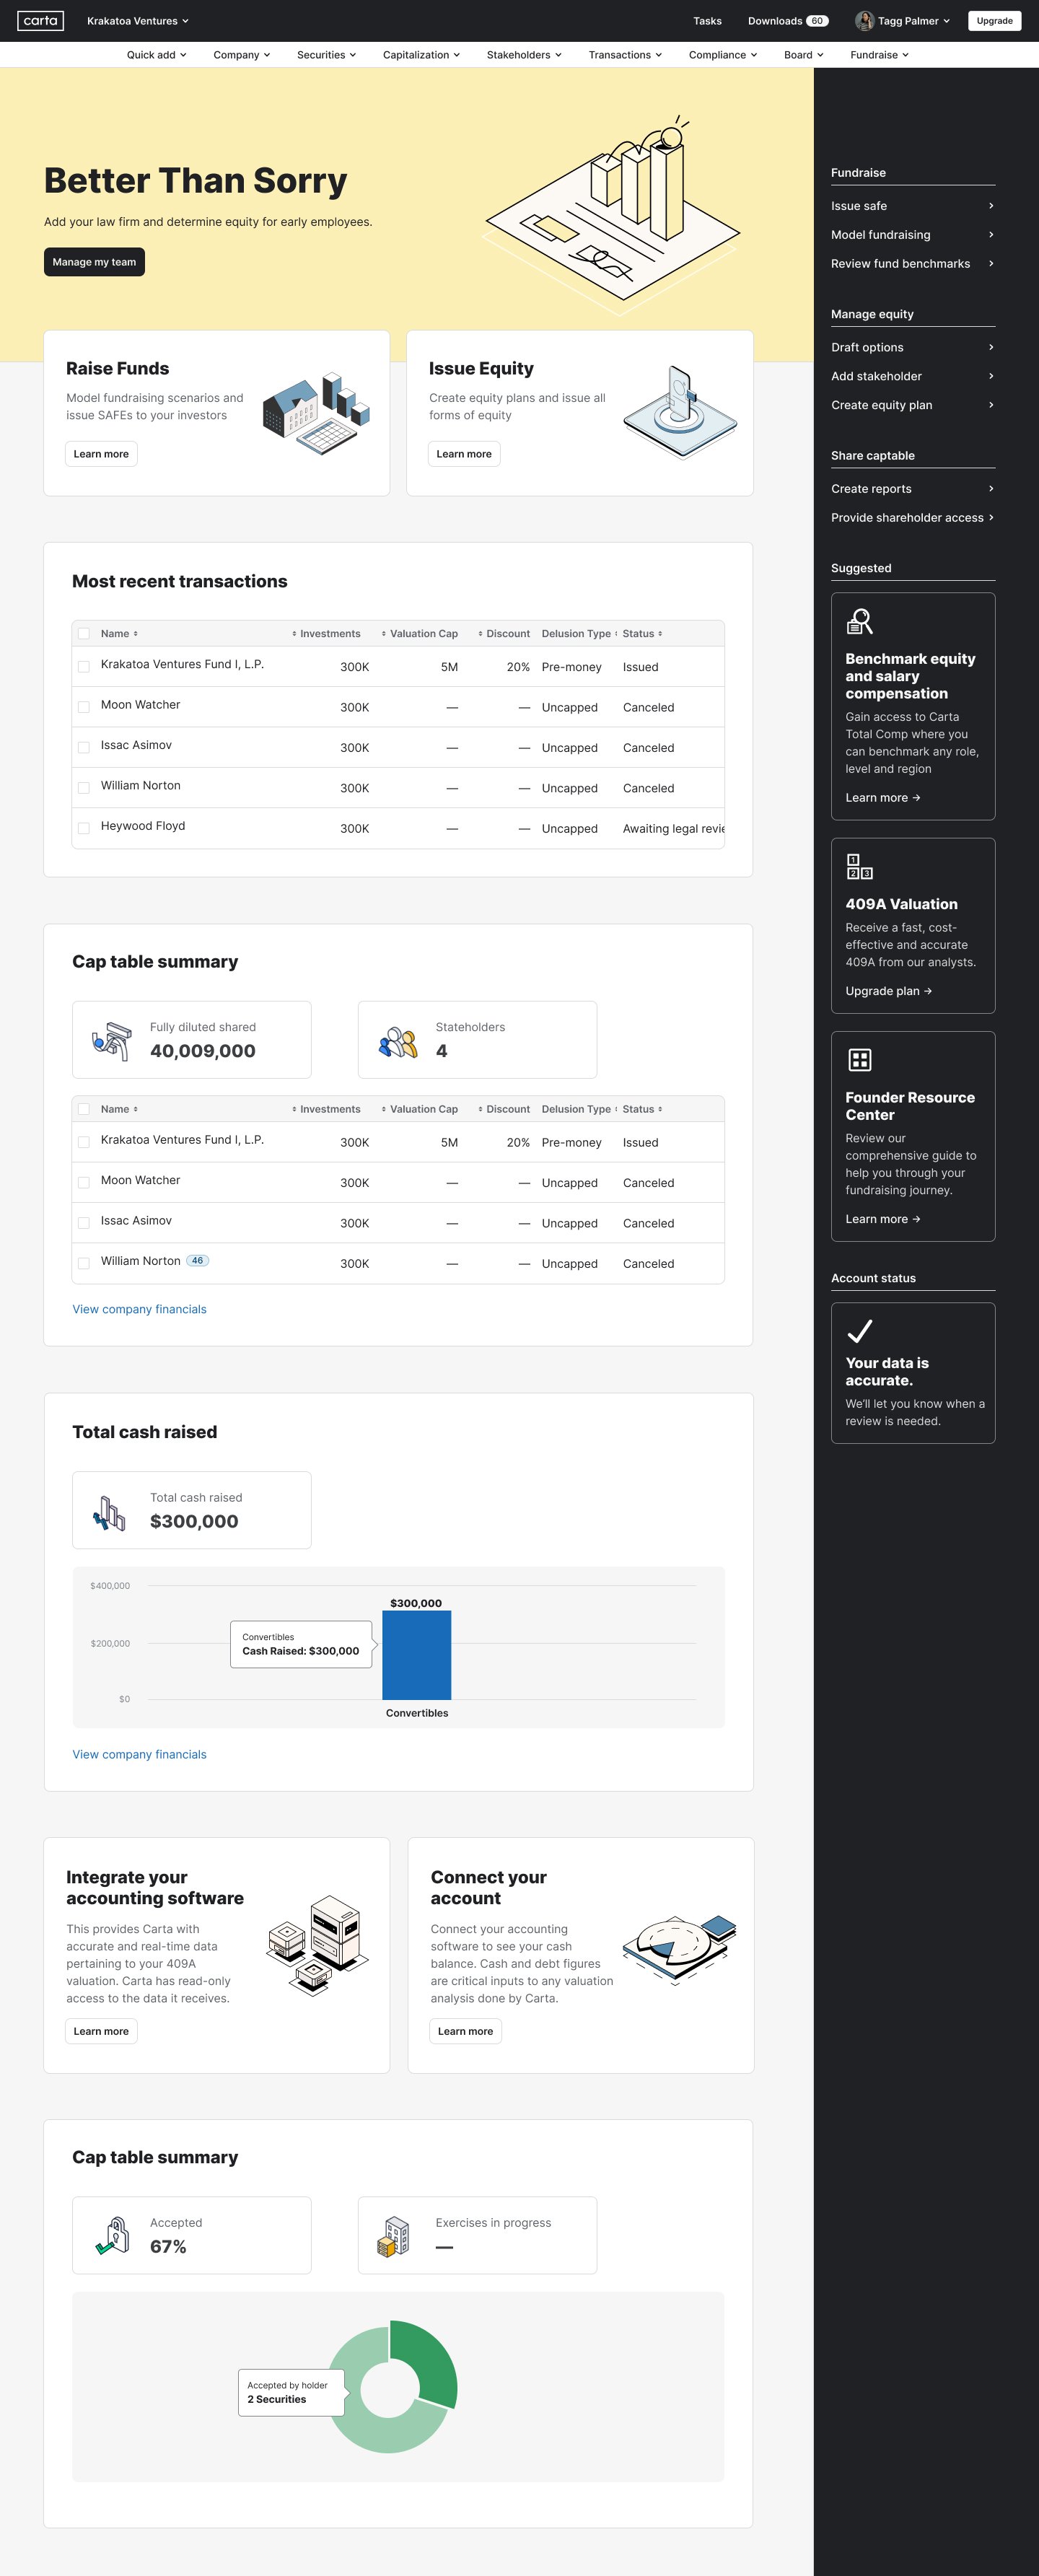Click the Upgrade button
Image resolution: width=1039 pixels, height=2576 pixels.
pos(994,21)
